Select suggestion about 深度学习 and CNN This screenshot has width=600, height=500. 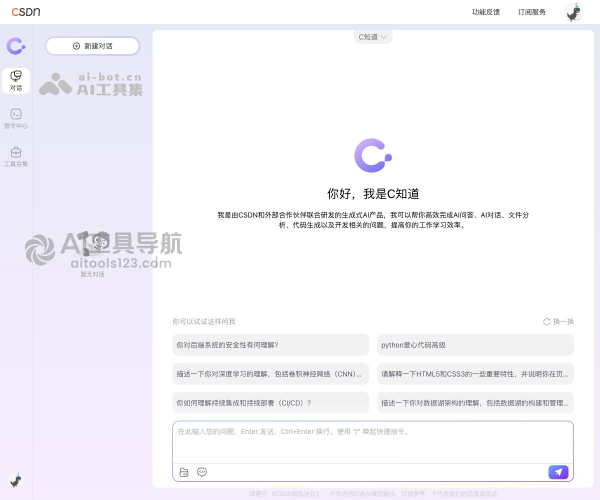point(271,374)
